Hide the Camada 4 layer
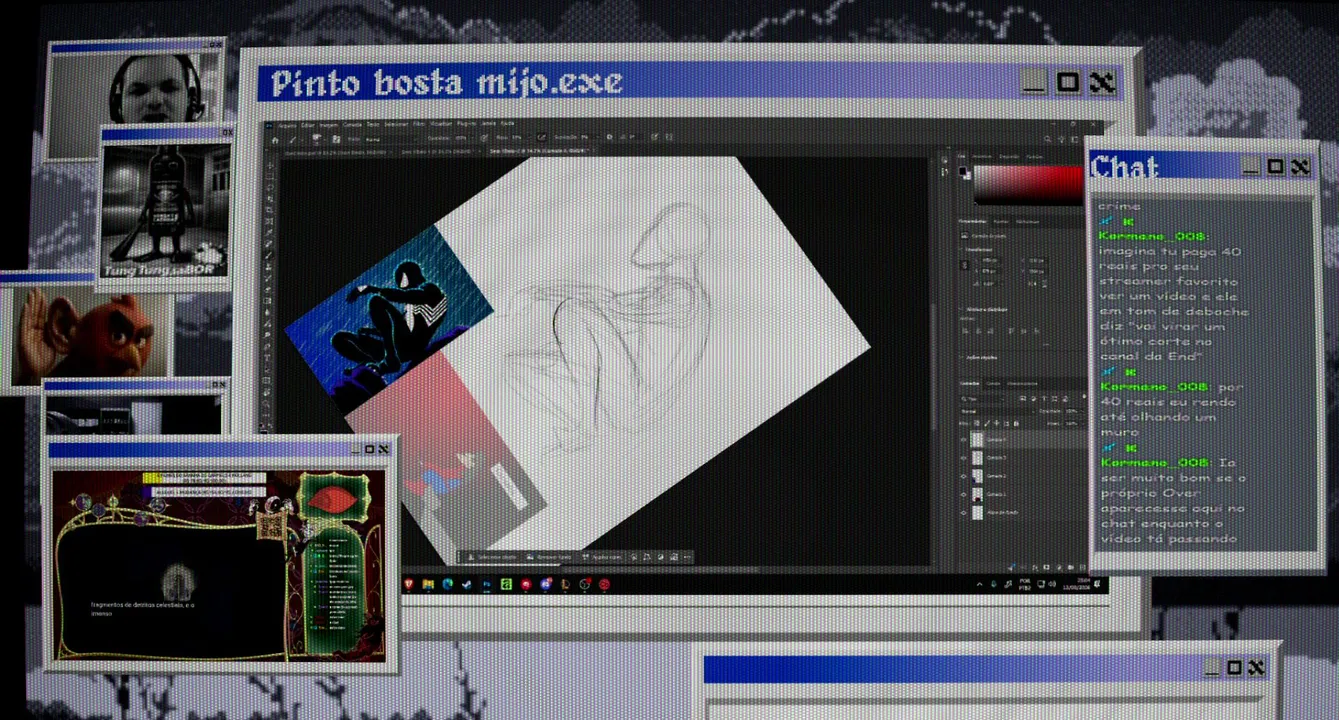This screenshot has width=1339, height=720. point(964,440)
